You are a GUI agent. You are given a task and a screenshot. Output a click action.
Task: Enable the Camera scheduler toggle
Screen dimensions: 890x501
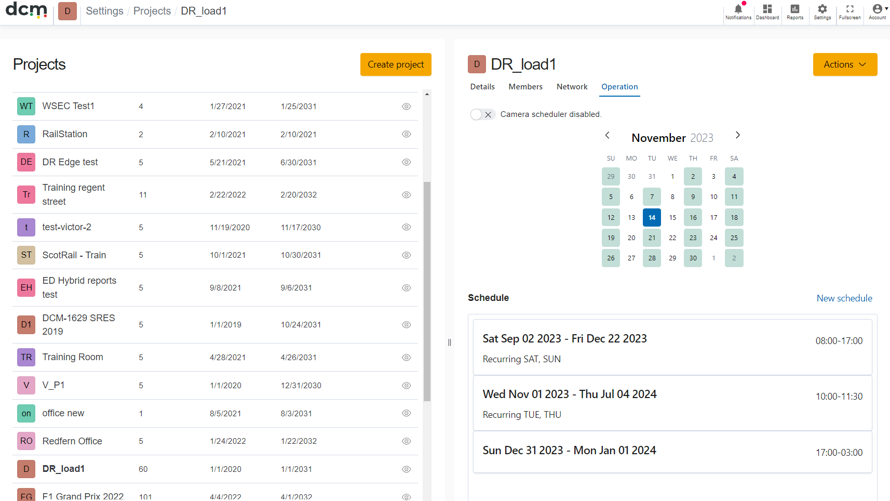482,114
